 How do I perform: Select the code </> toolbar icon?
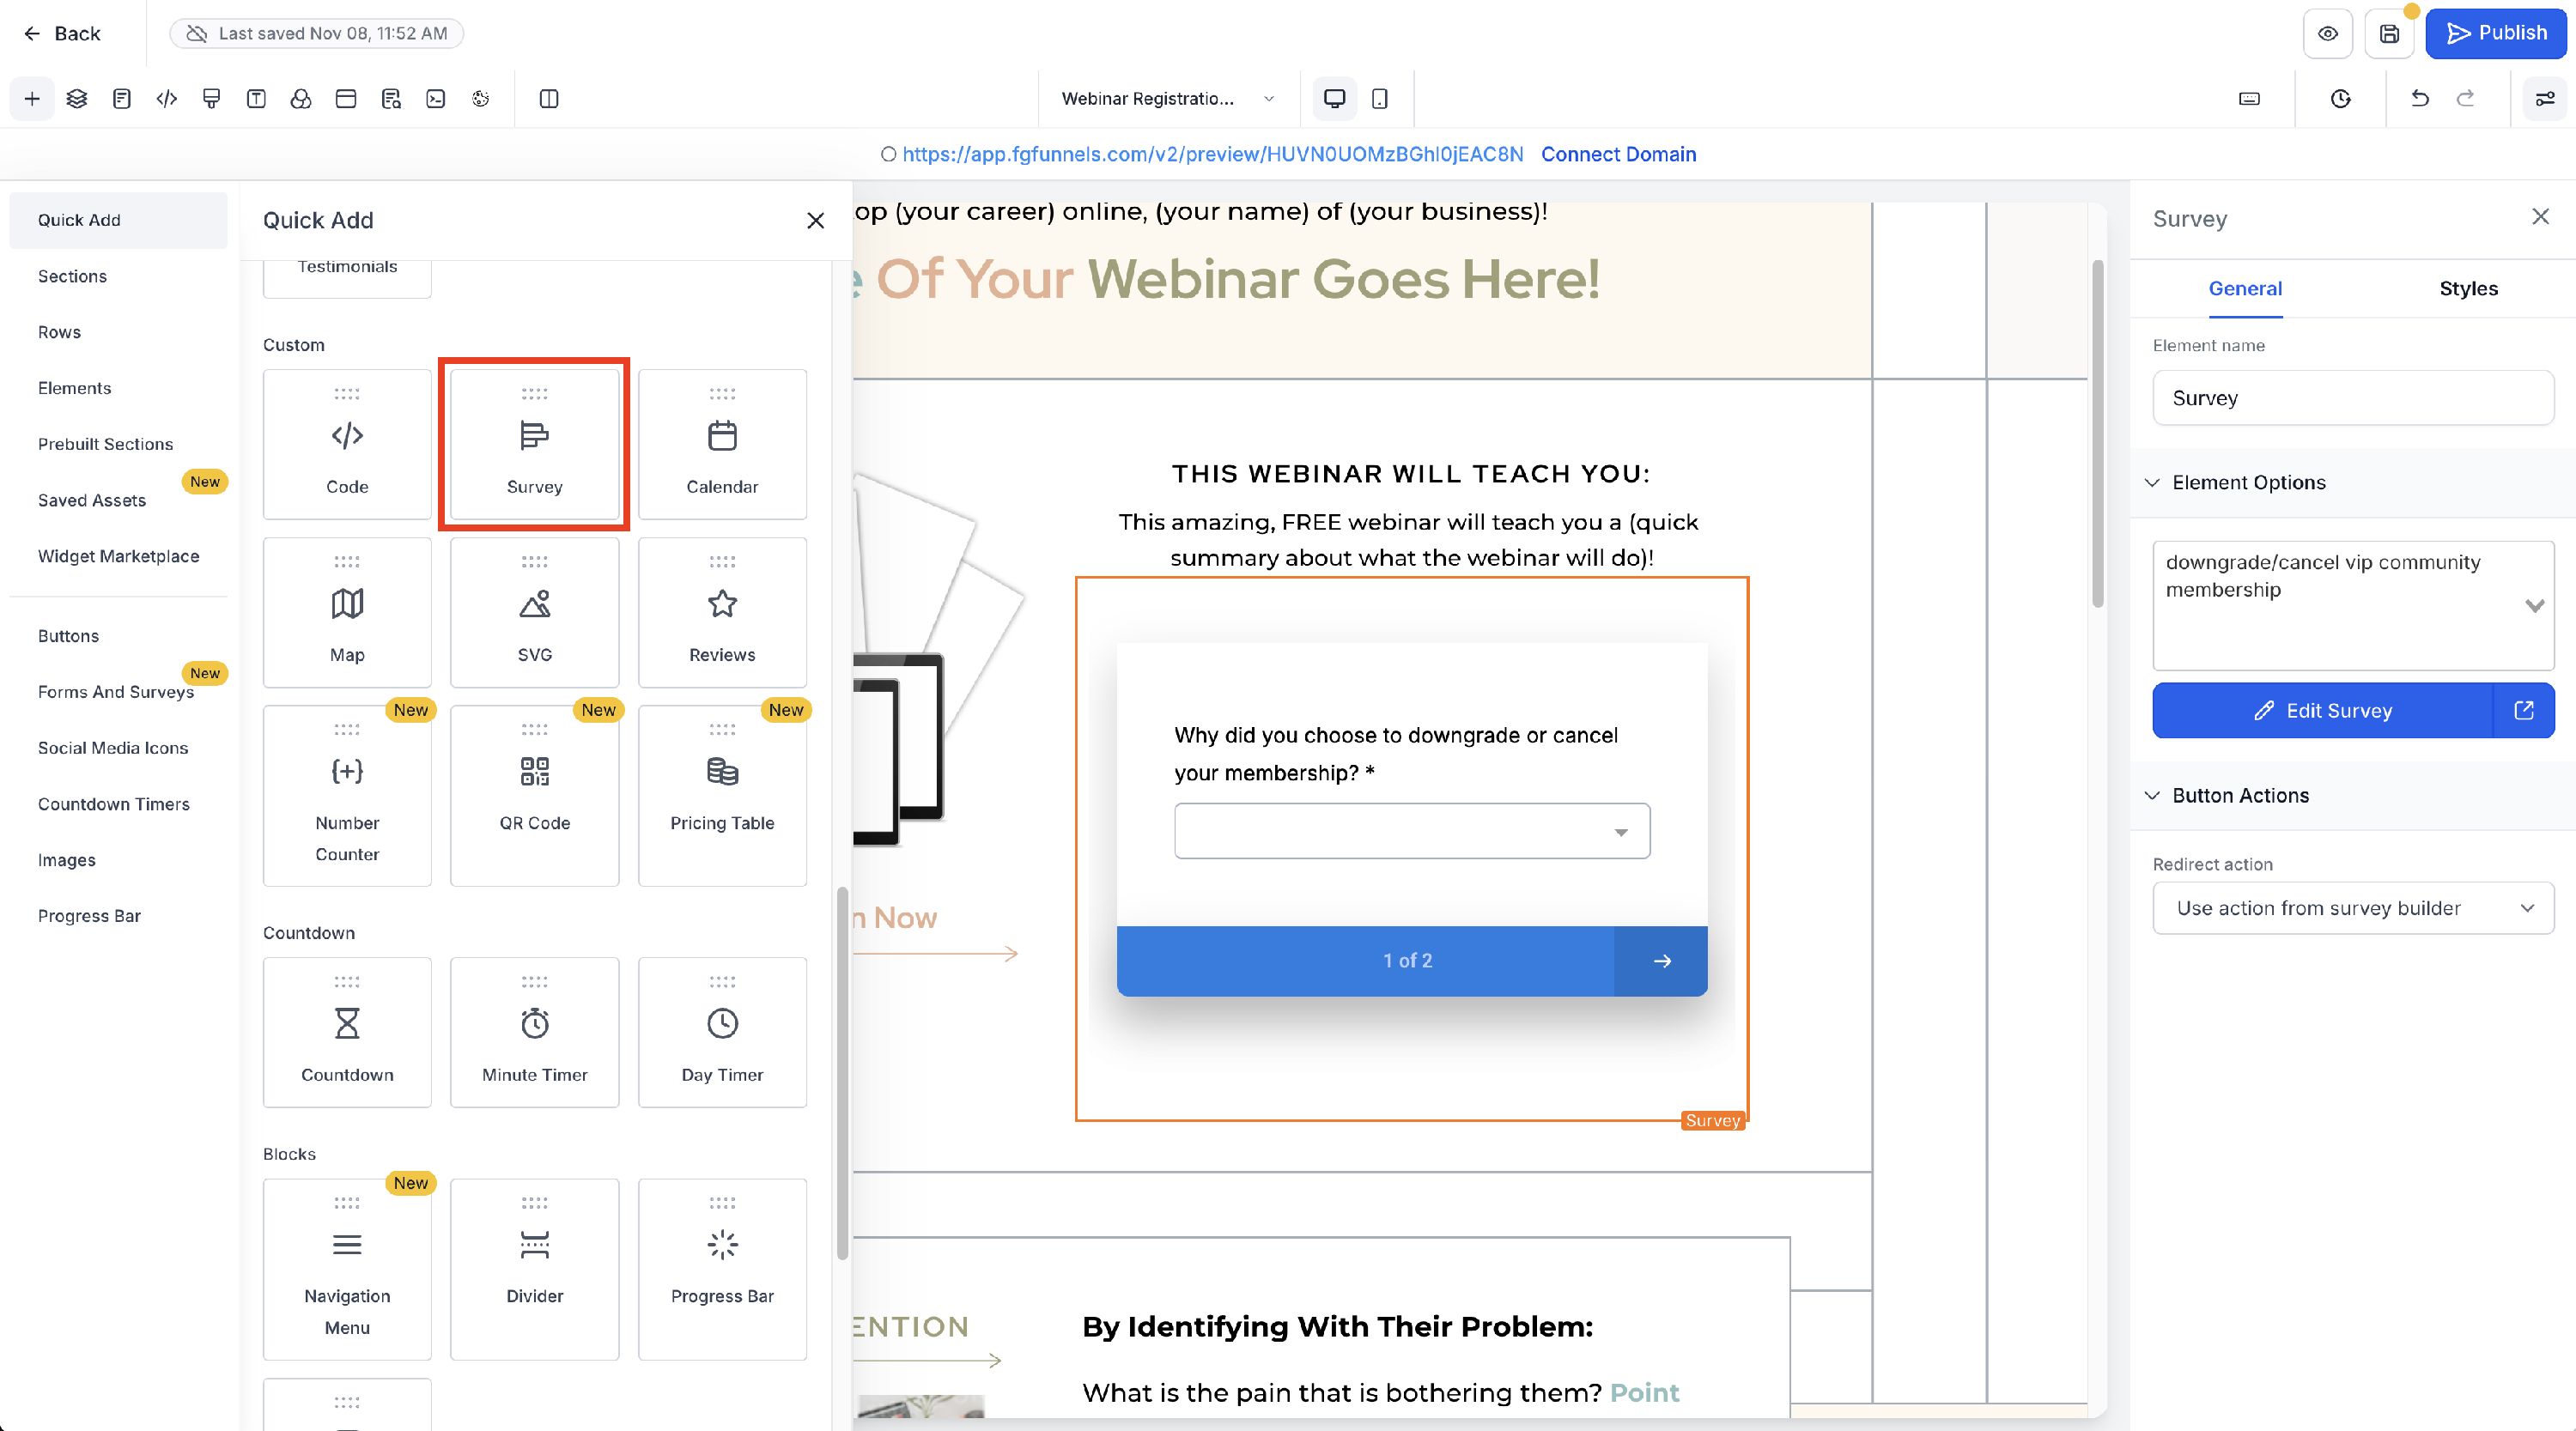pos(166,98)
